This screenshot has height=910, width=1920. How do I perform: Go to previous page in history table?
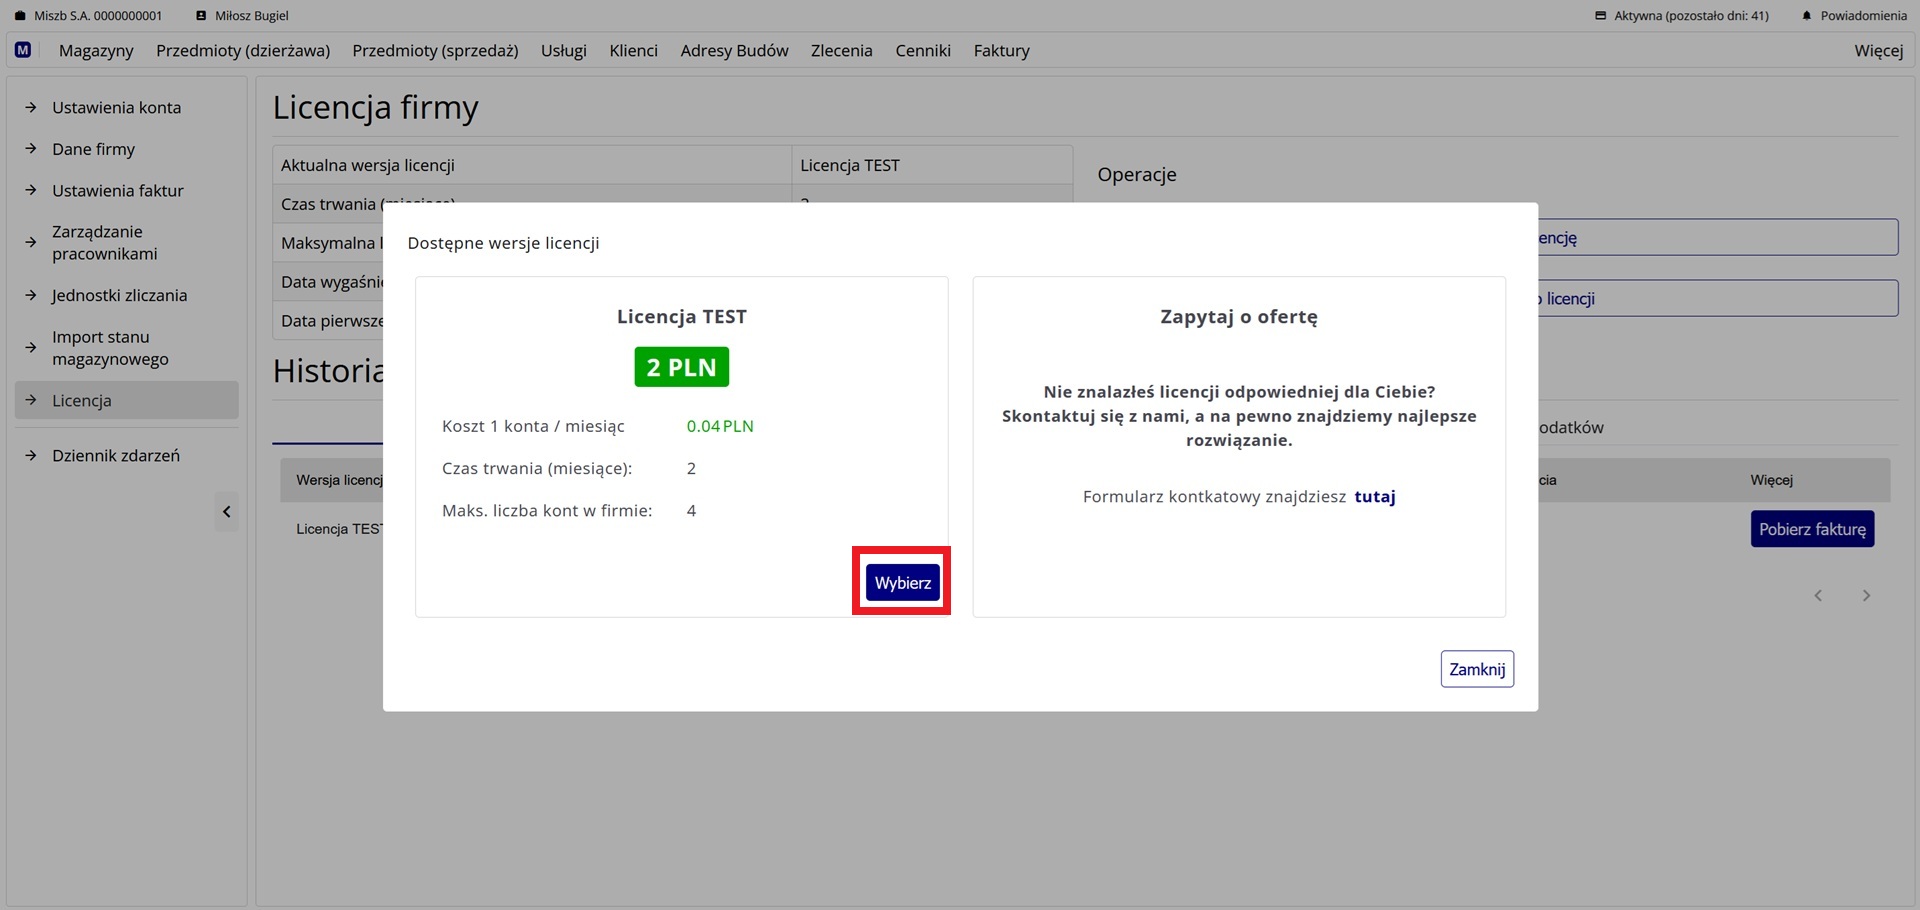(1818, 596)
